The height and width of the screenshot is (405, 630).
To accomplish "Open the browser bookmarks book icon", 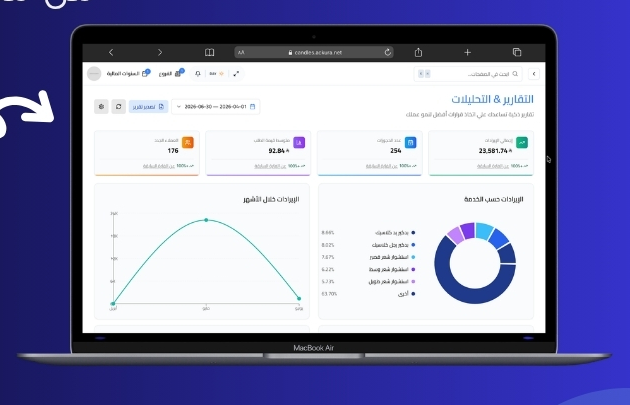I will point(209,52).
